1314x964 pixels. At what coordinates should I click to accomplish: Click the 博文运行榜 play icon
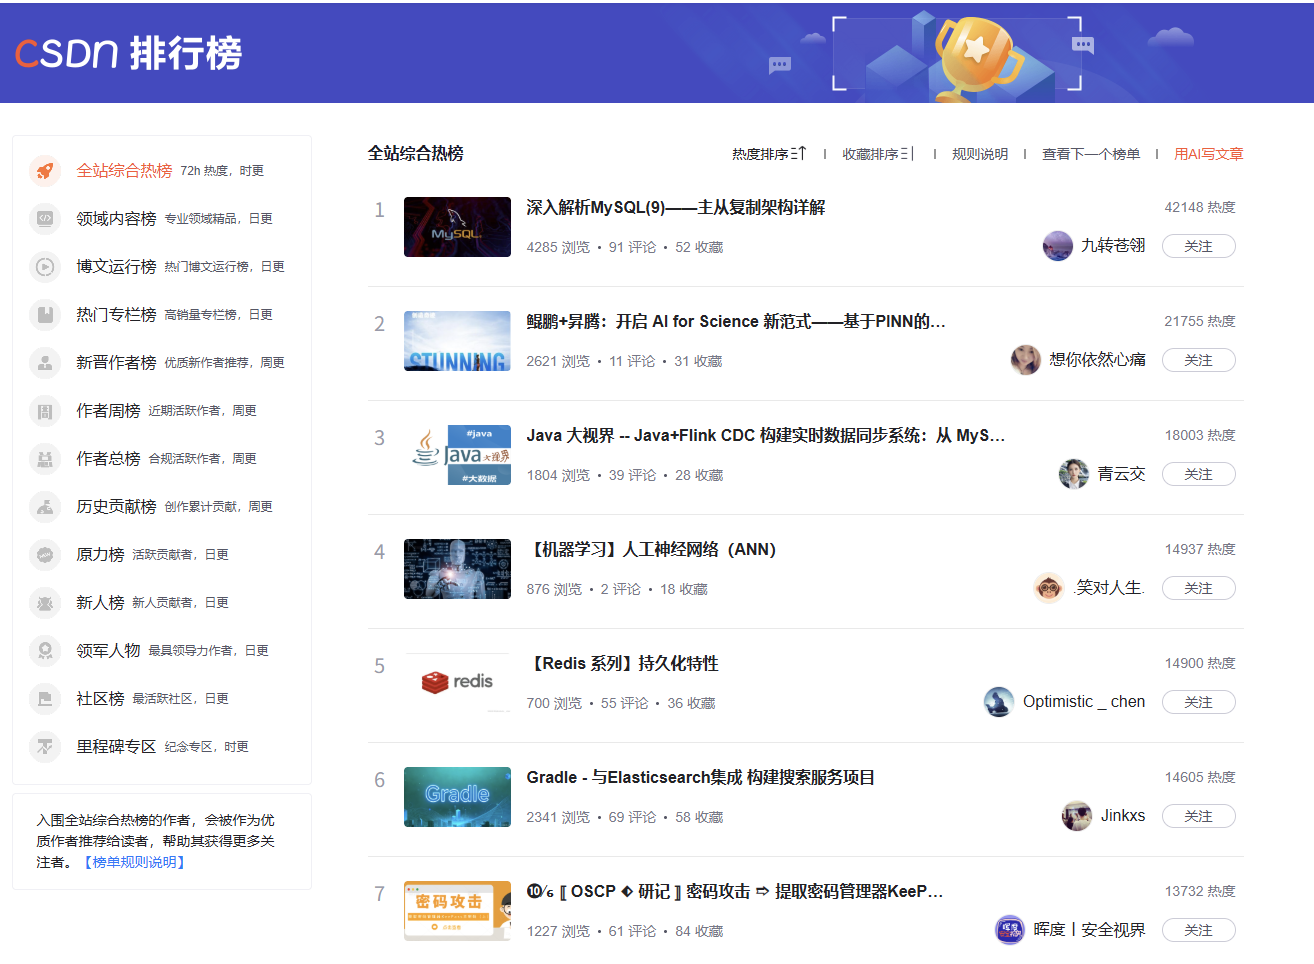(x=45, y=267)
